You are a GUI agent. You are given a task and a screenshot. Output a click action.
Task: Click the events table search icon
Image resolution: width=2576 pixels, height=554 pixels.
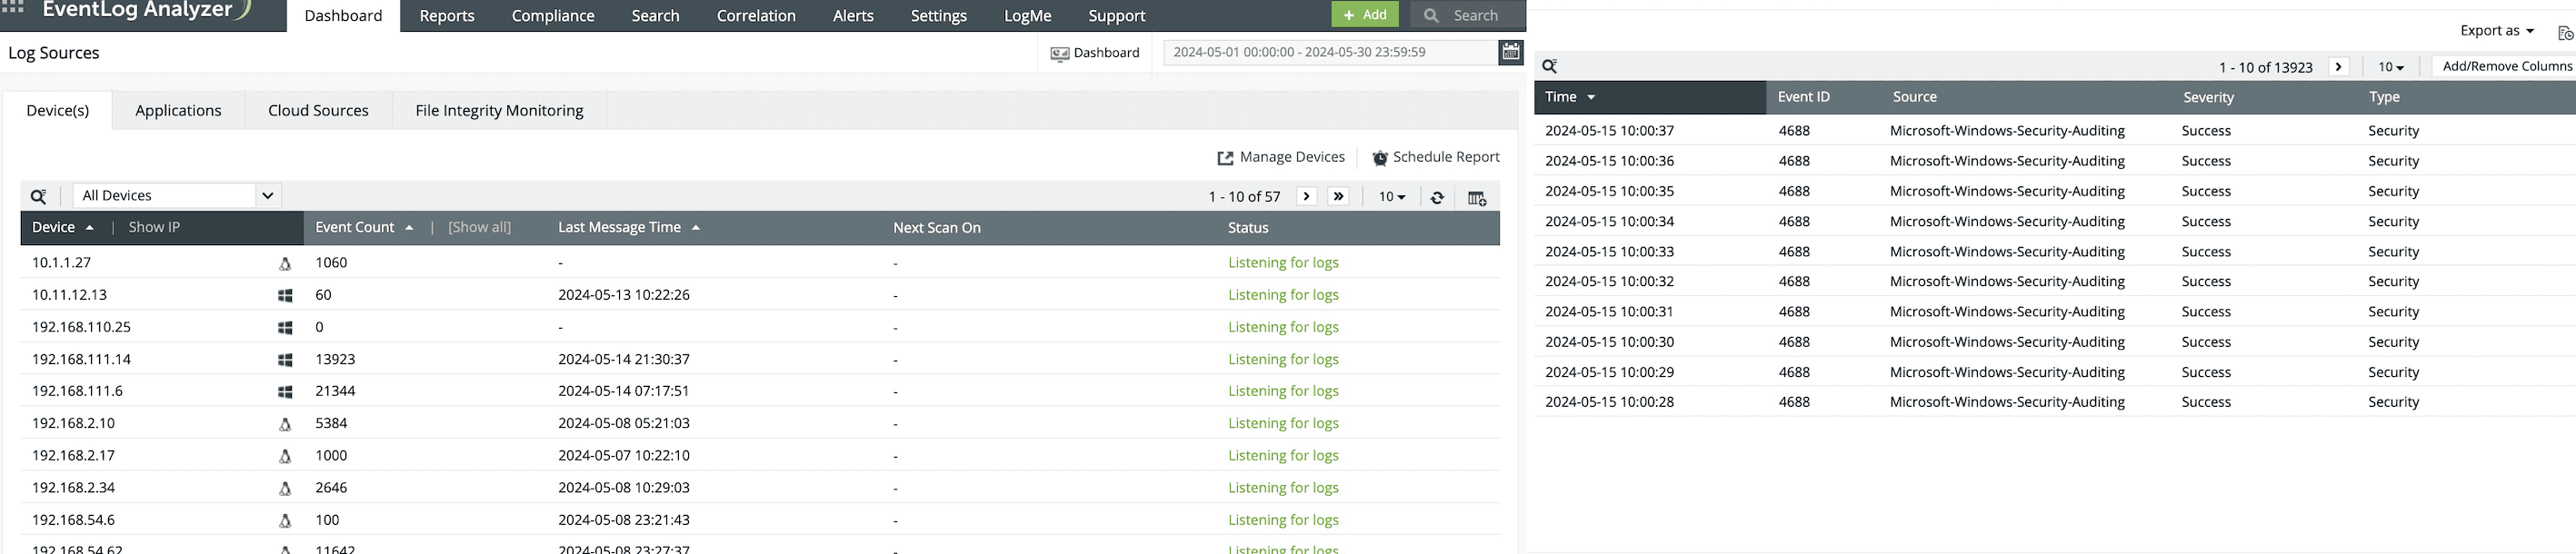(1549, 66)
